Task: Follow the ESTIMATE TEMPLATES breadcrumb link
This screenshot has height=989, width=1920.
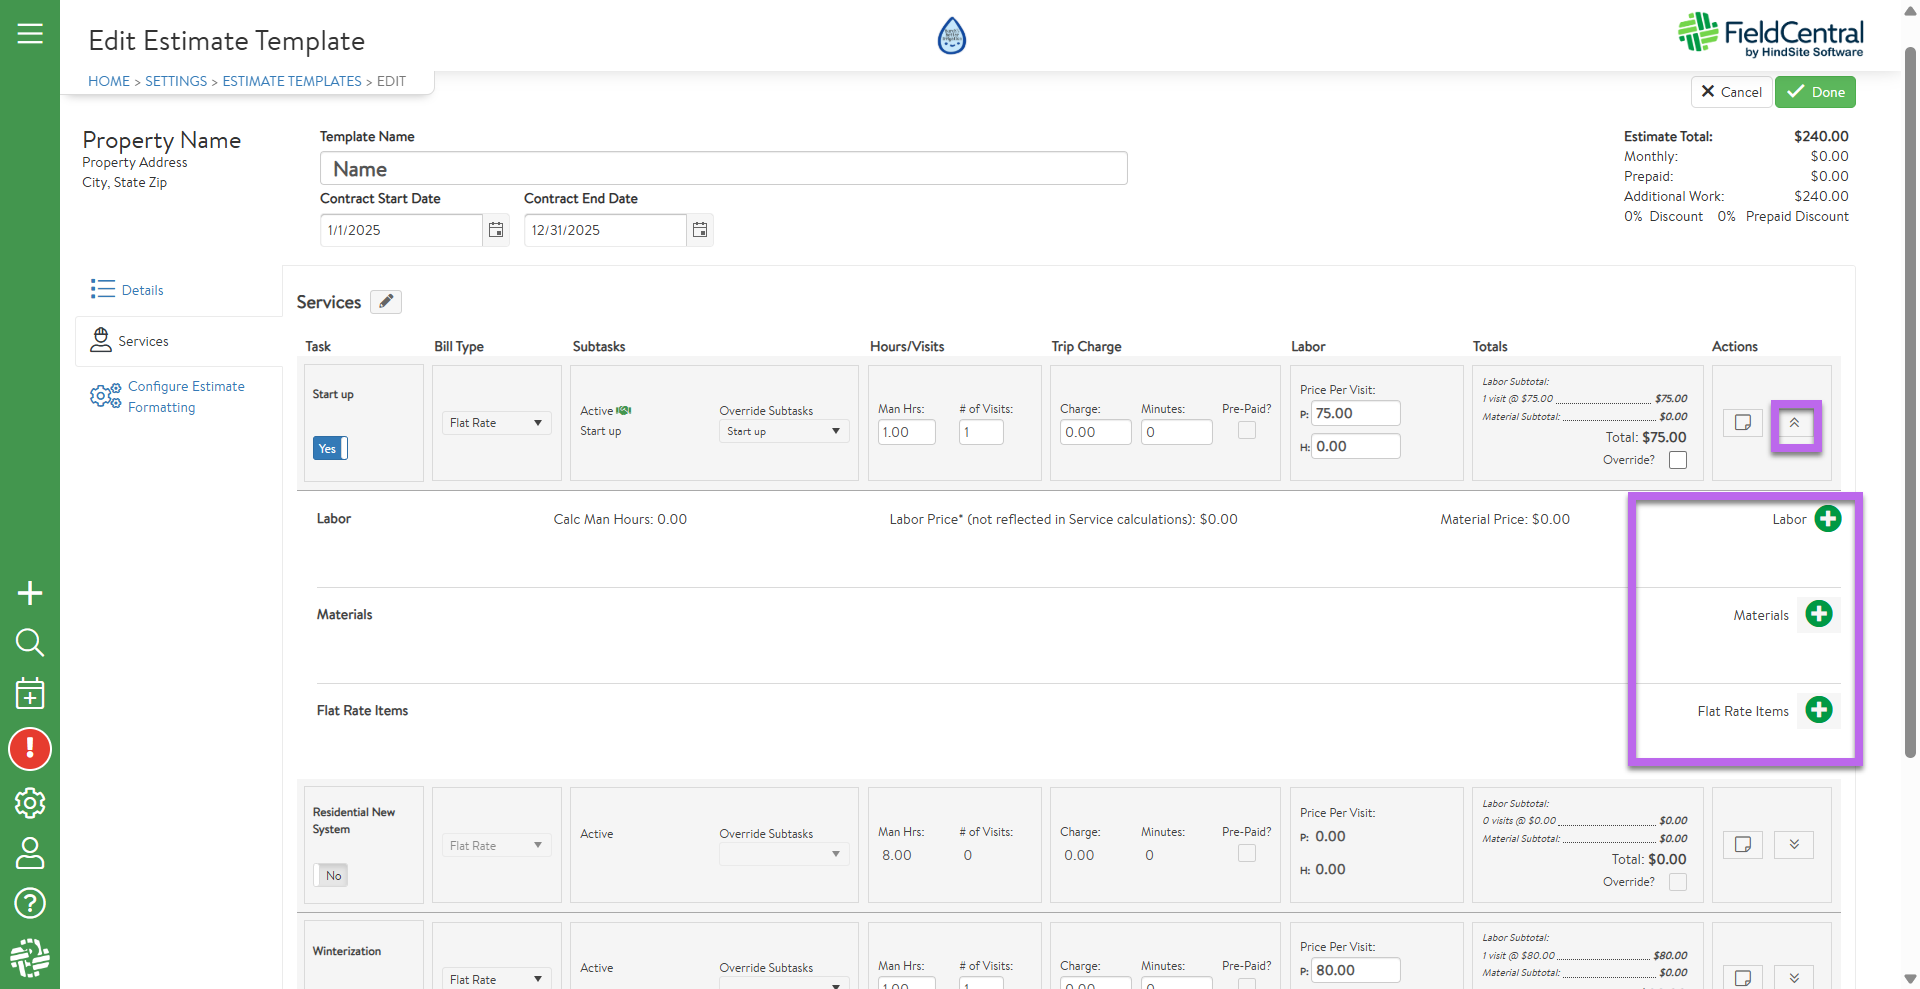Action: tap(292, 81)
